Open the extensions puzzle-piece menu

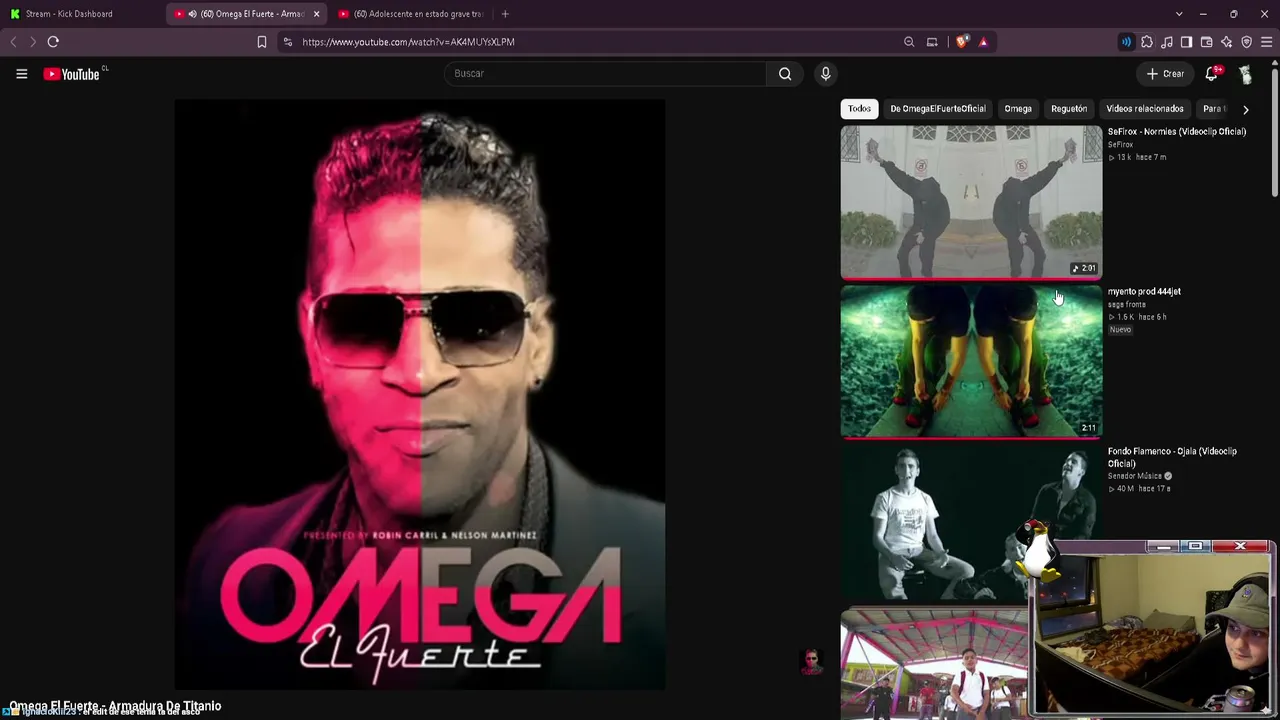pyautogui.click(x=1147, y=42)
